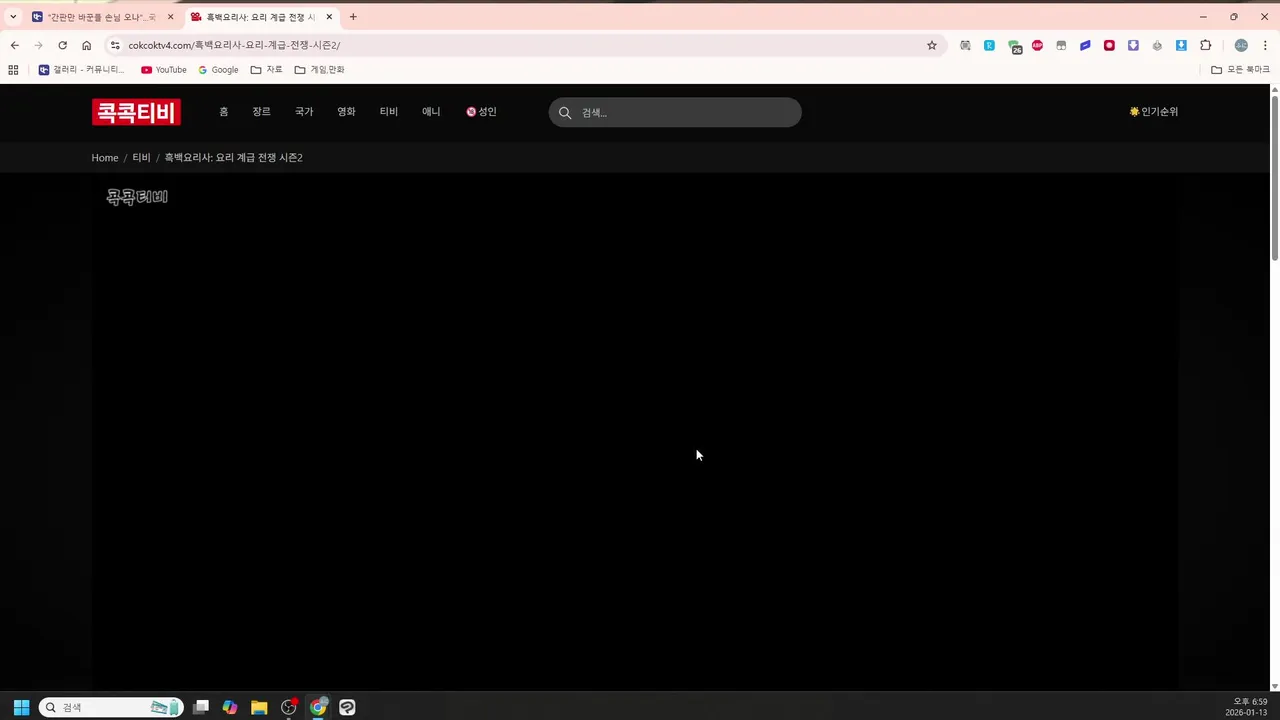Click the red record extension icon
The width and height of the screenshot is (1280, 720).
tap(1109, 45)
